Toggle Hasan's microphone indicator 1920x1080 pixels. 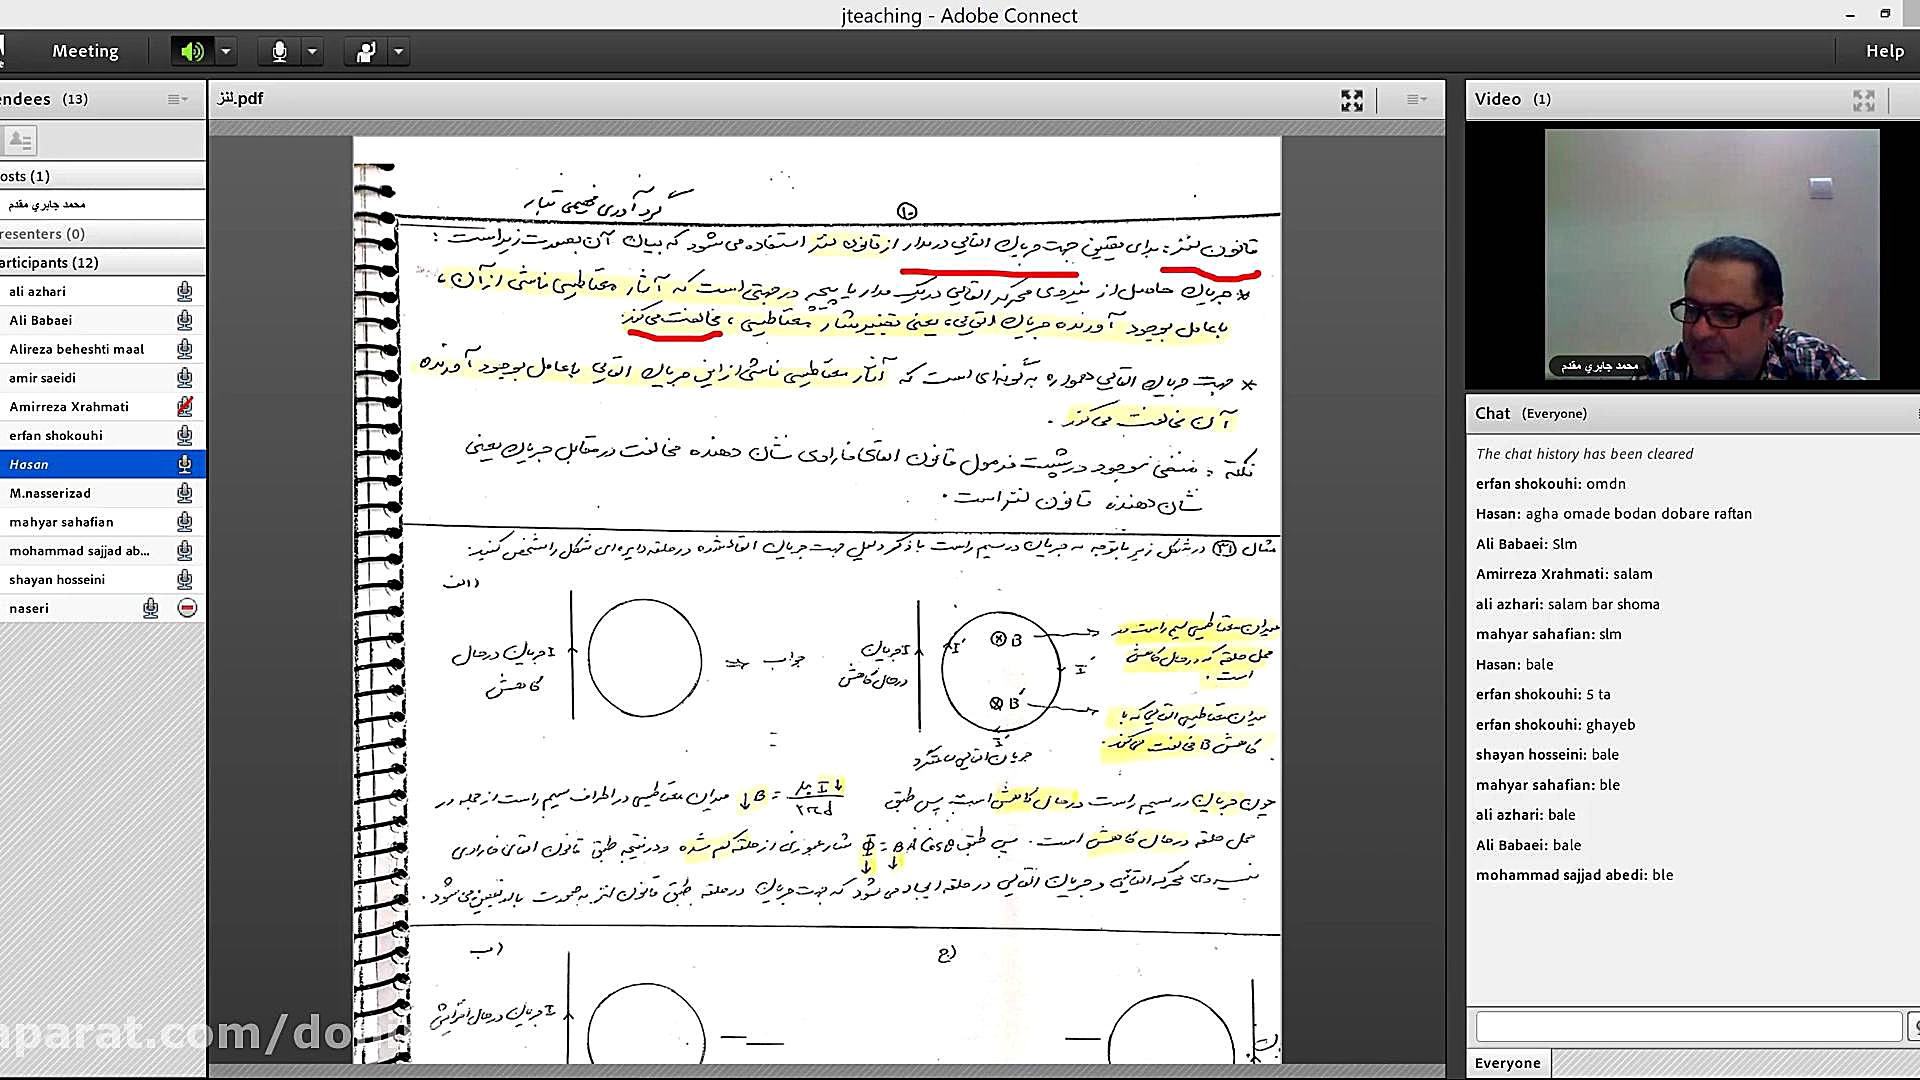[x=185, y=464]
